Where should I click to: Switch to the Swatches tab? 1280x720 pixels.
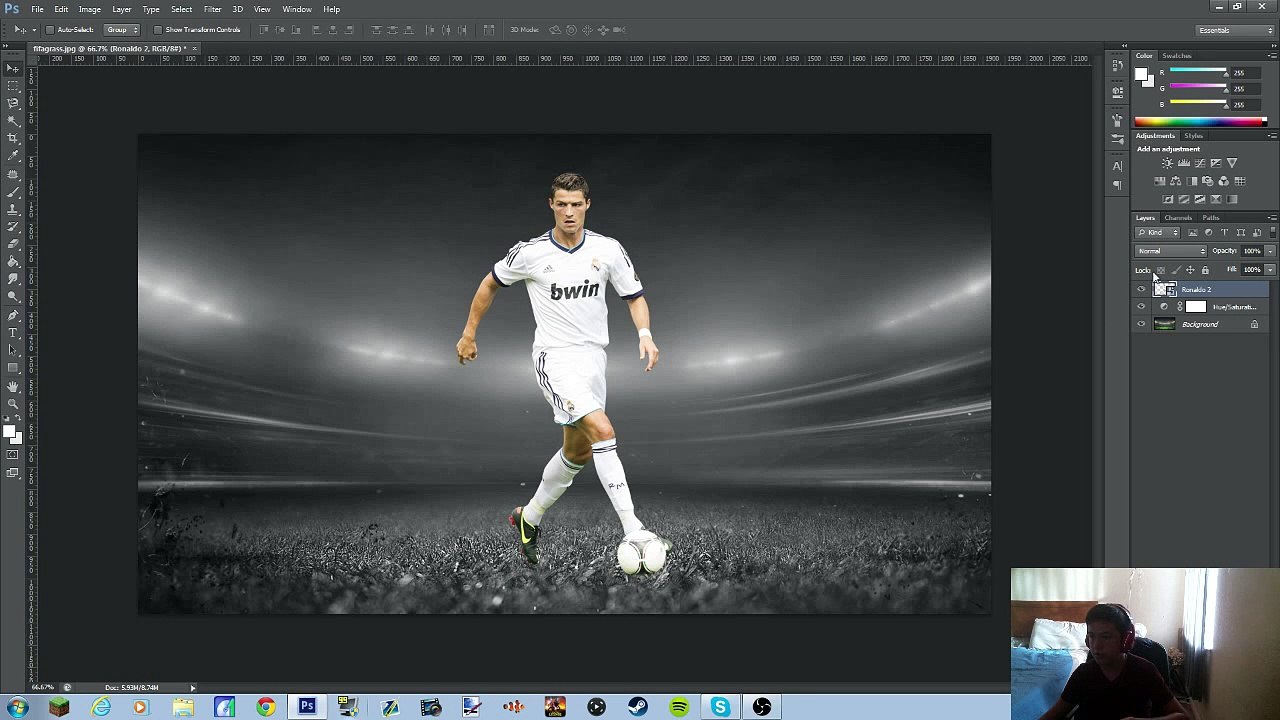click(1177, 55)
